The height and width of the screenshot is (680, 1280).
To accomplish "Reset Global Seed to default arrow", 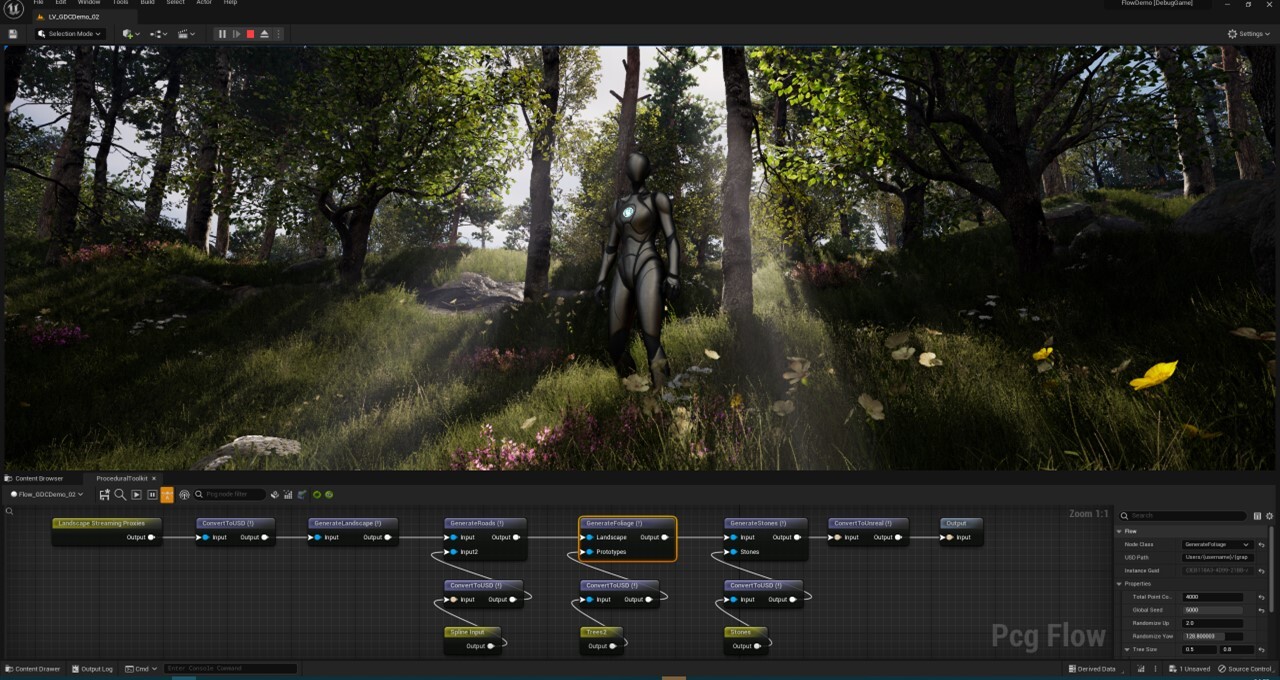I will [x=1262, y=610].
